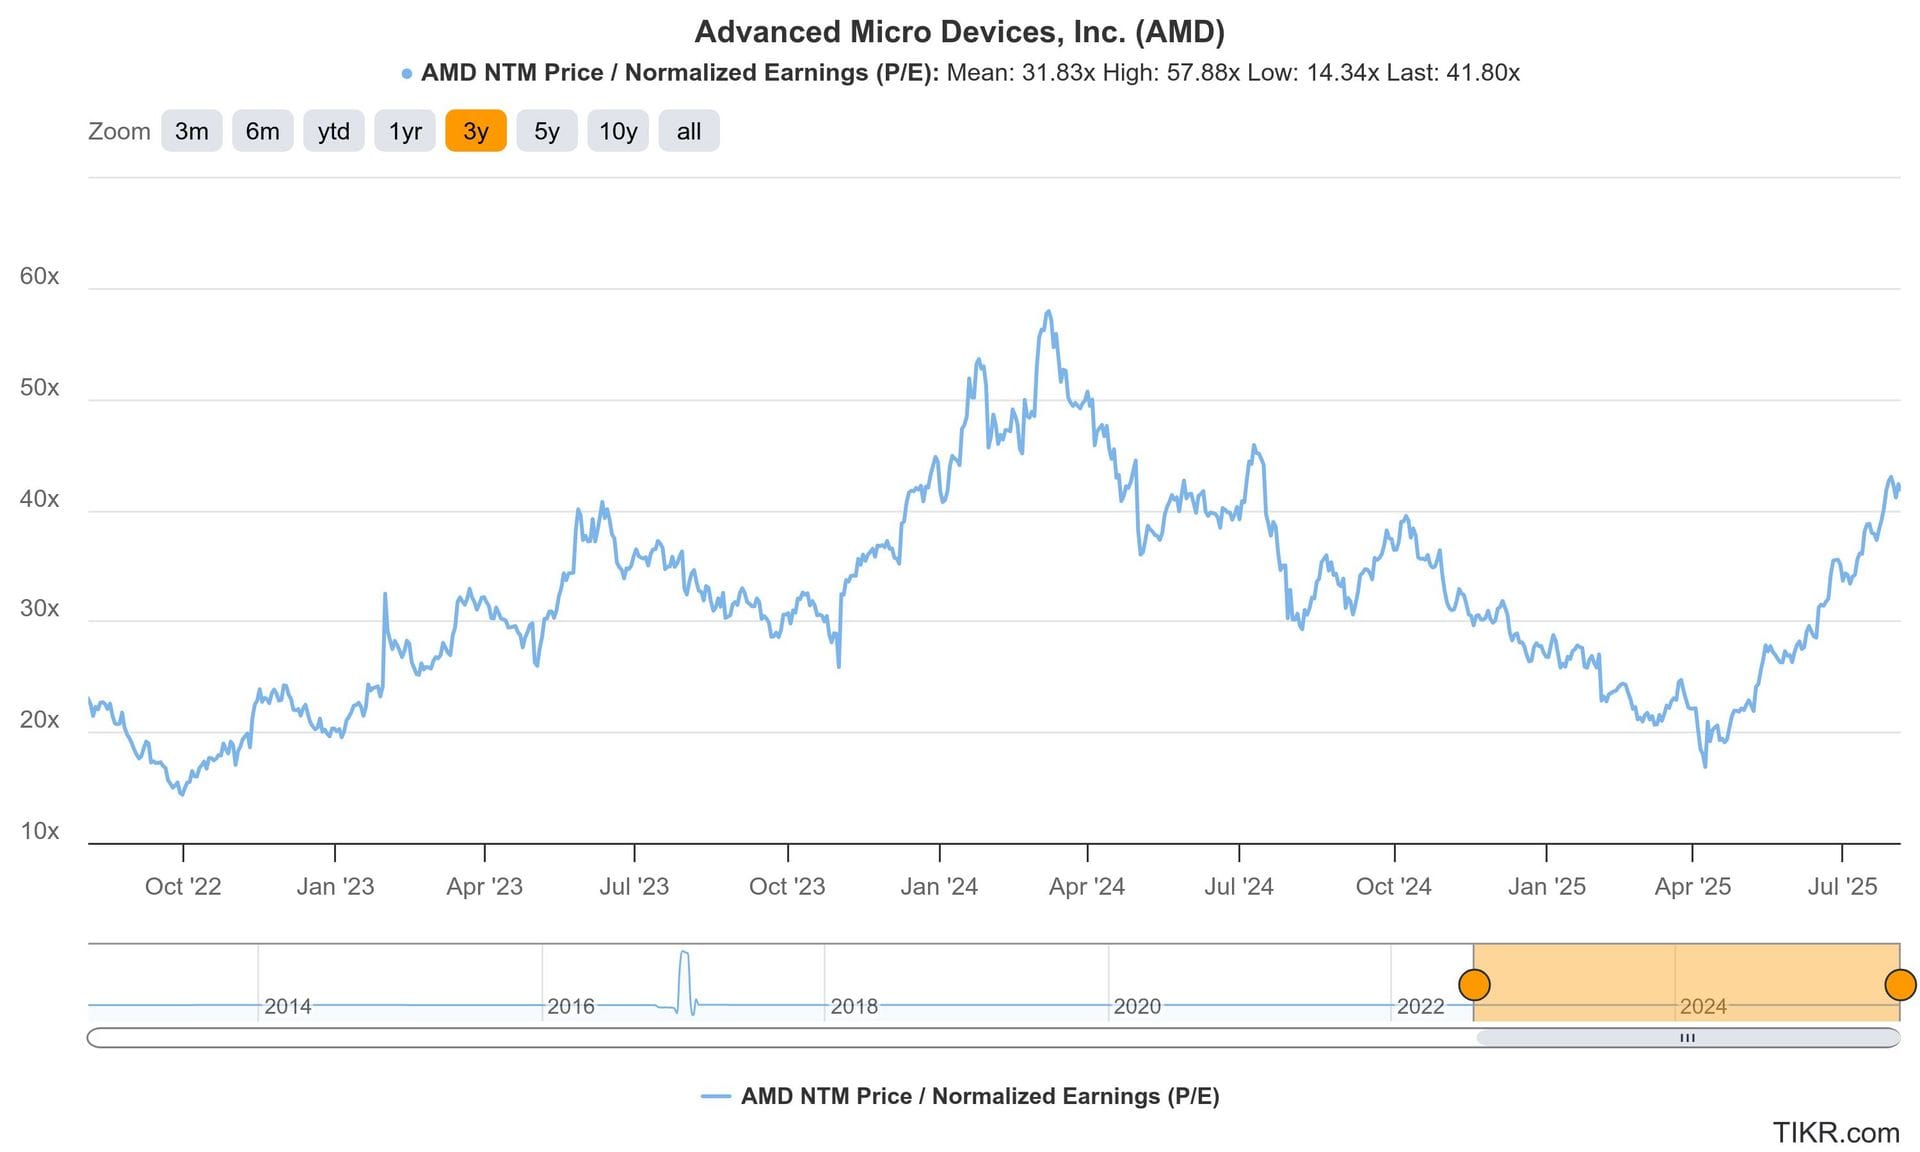The height and width of the screenshot is (1152, 1920).
Task: Click right orange navigator handle
Action: (1899, 985)
